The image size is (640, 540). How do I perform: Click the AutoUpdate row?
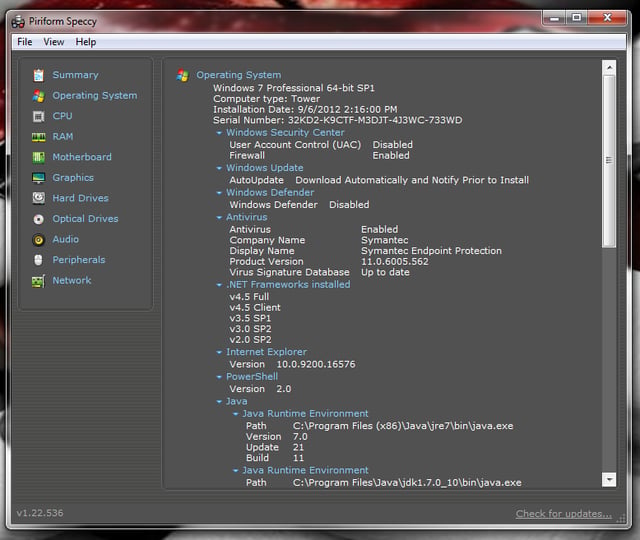379,180
